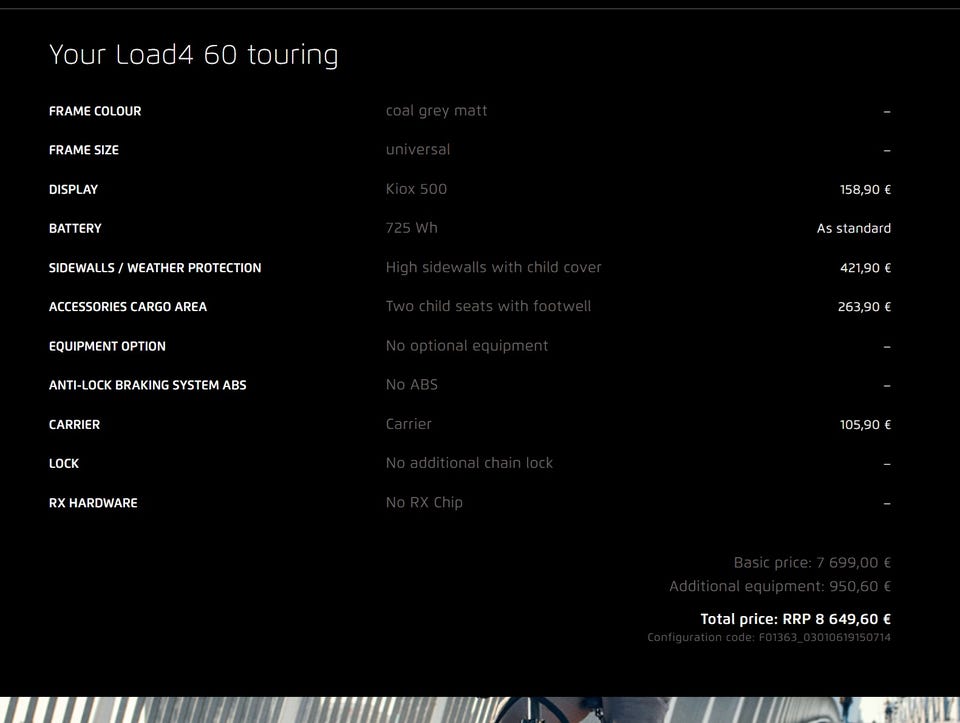This screenshot has height=723, width=960.
Task: Select the EQUIPMENT OPTION label
Action: (x=107, y=346)
